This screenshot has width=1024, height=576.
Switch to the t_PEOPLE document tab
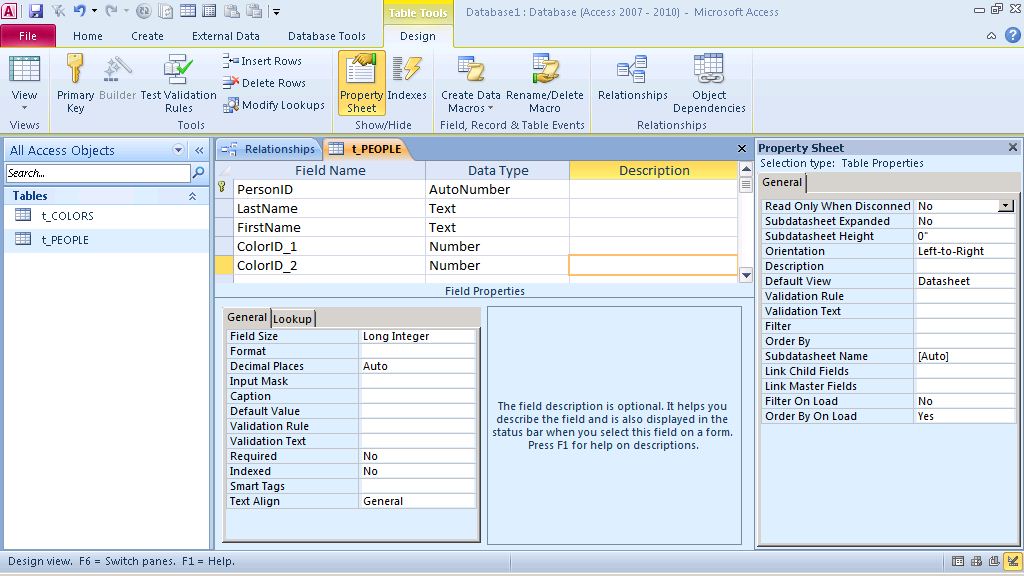click(x=366, y=149)
